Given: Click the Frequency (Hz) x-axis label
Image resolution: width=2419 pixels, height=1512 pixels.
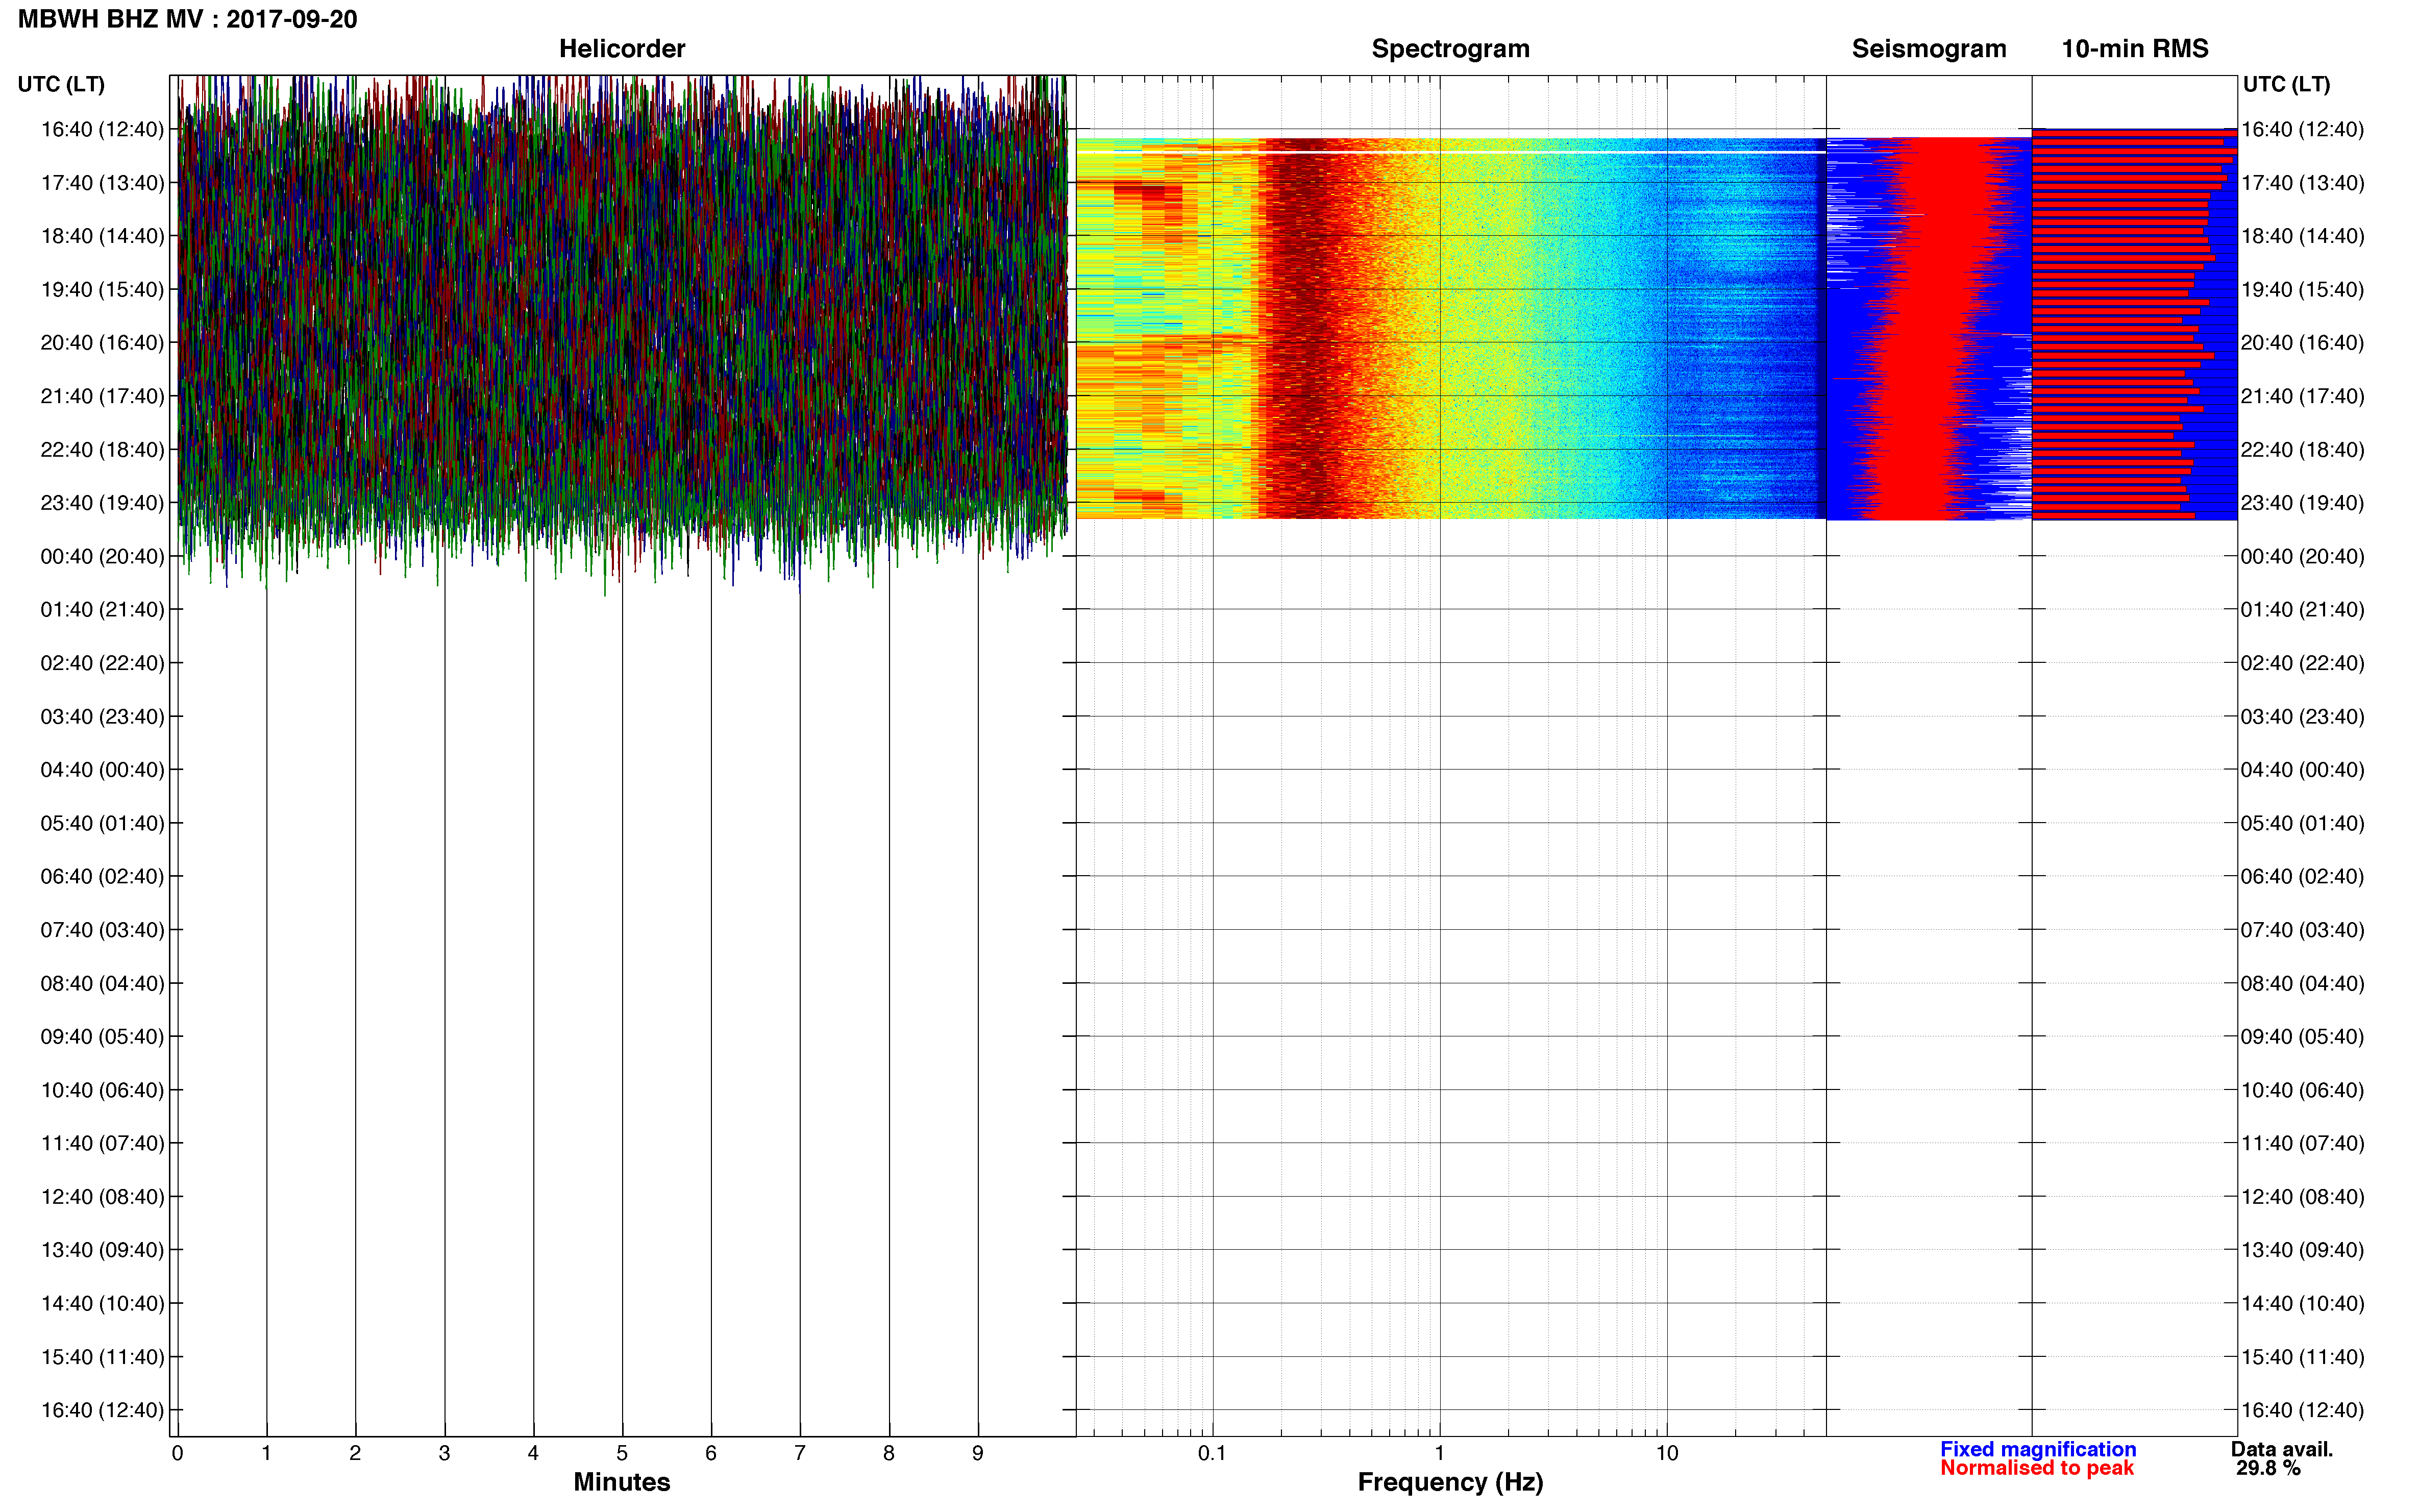Looking at the screenshot, I should pos(1450,1482).
